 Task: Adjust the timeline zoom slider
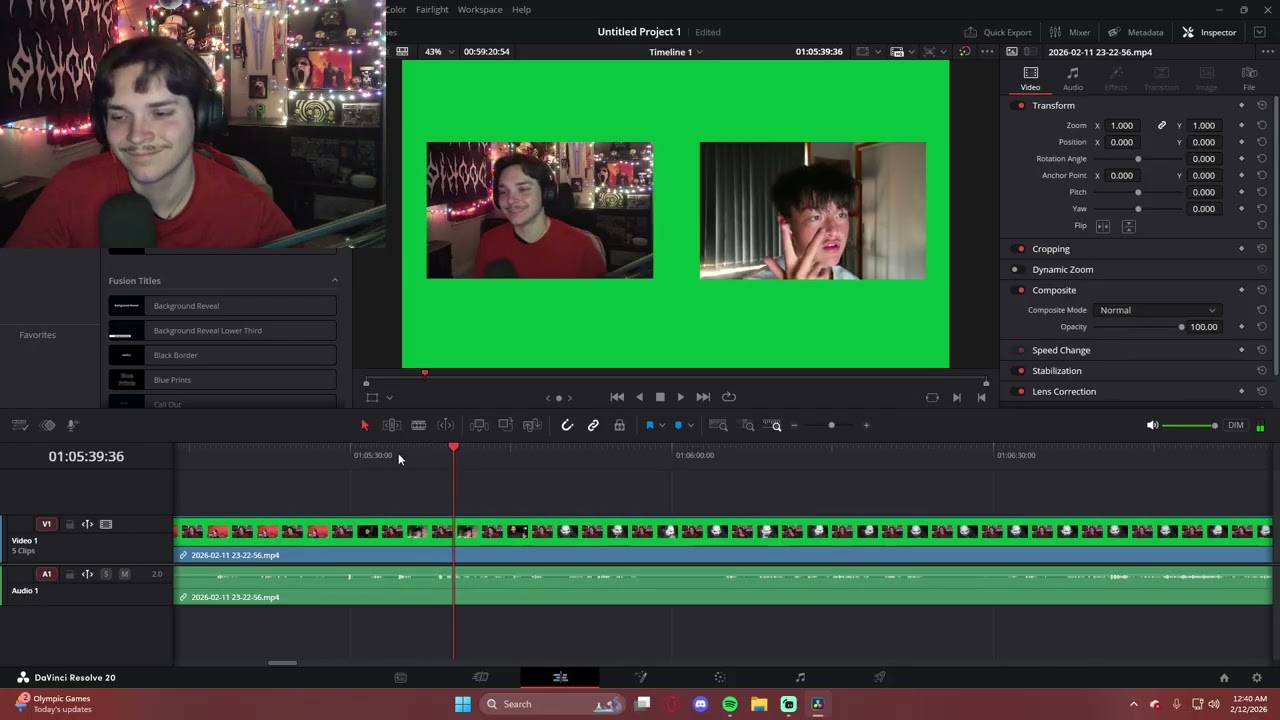coord(831,425)
